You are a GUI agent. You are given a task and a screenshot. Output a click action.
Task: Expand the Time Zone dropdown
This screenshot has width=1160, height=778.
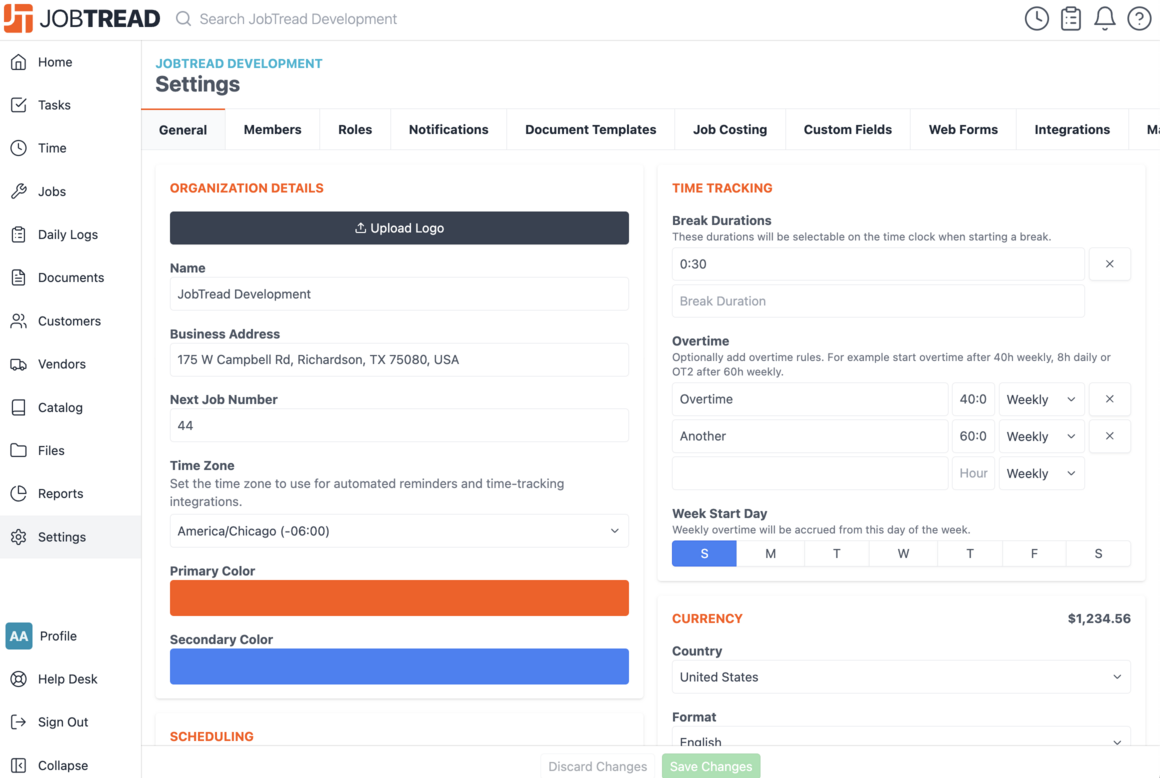pos(399,531)
